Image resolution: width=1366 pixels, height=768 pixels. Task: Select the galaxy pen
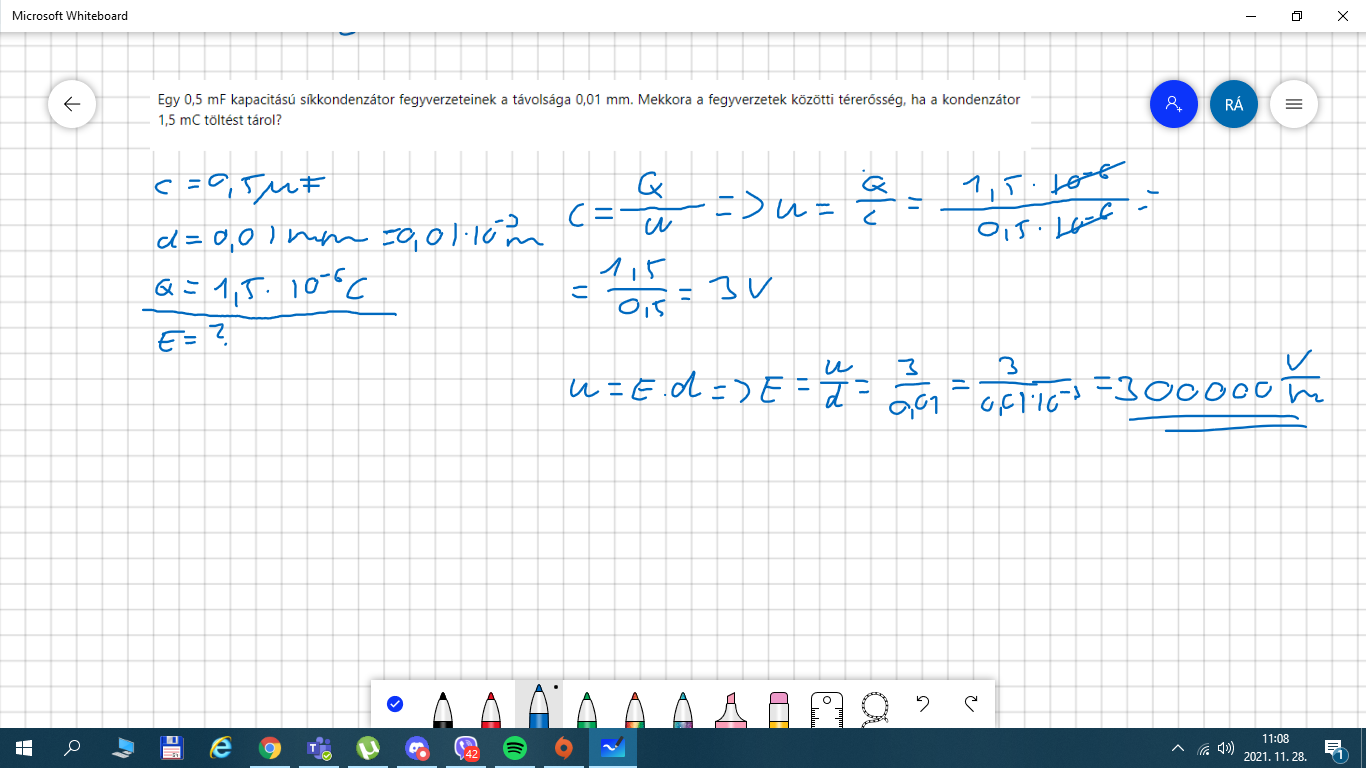pos(683,708)
